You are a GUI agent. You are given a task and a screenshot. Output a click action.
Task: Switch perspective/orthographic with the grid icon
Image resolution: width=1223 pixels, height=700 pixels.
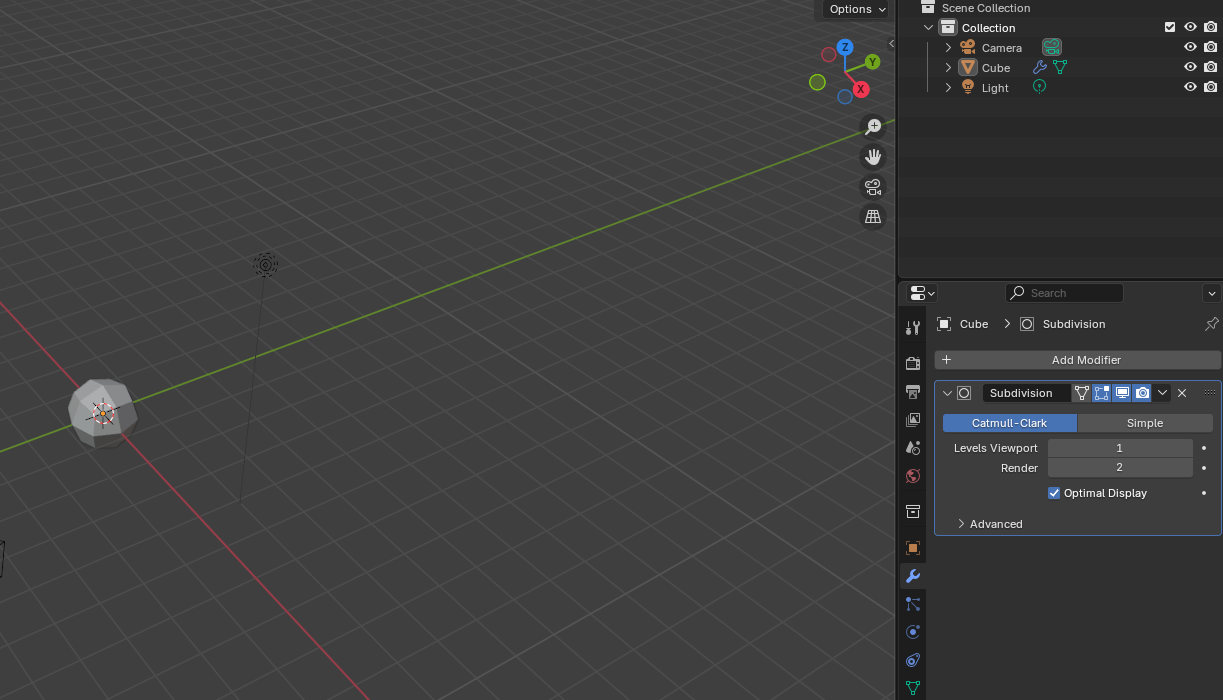coord(873,216)
